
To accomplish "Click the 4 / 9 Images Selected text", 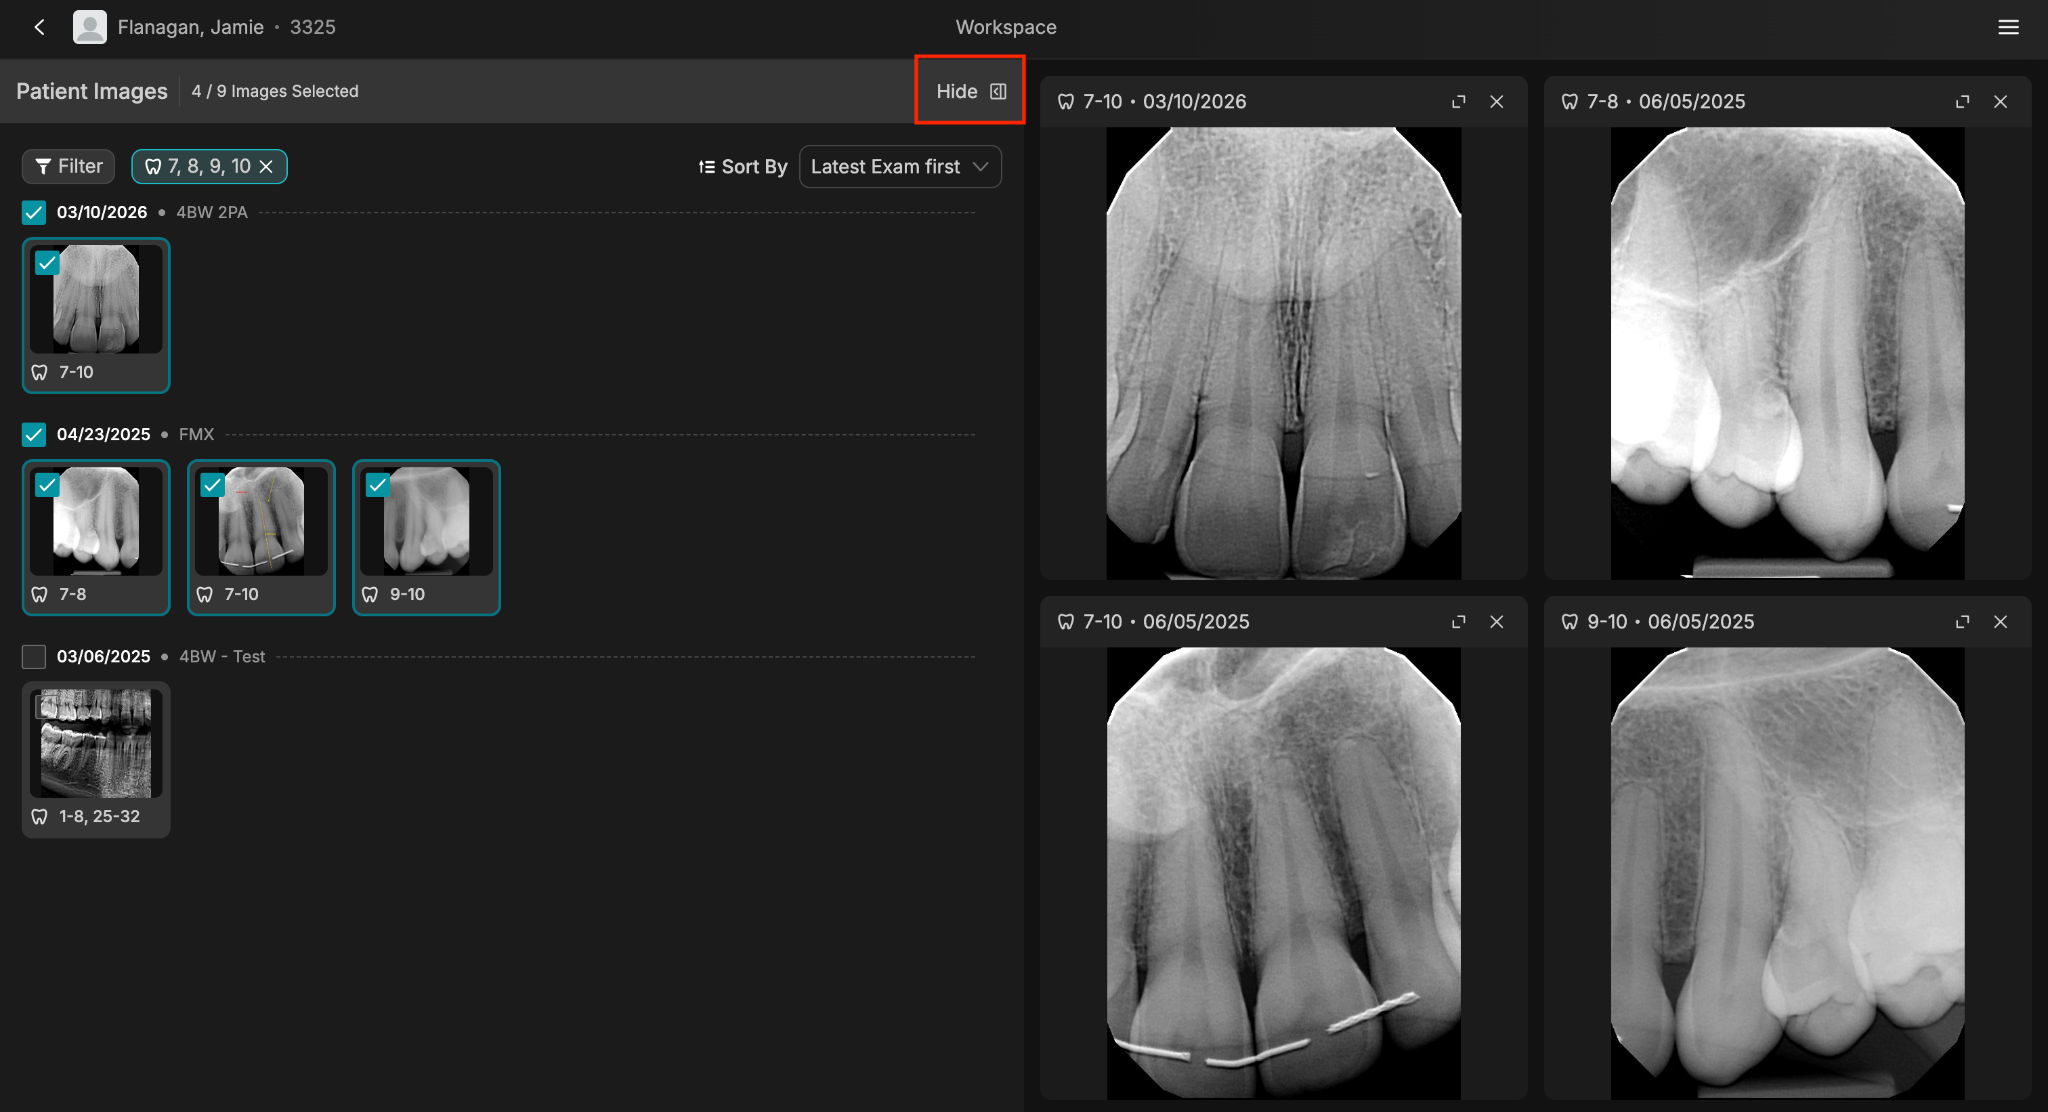I will [x=275, y=91].
